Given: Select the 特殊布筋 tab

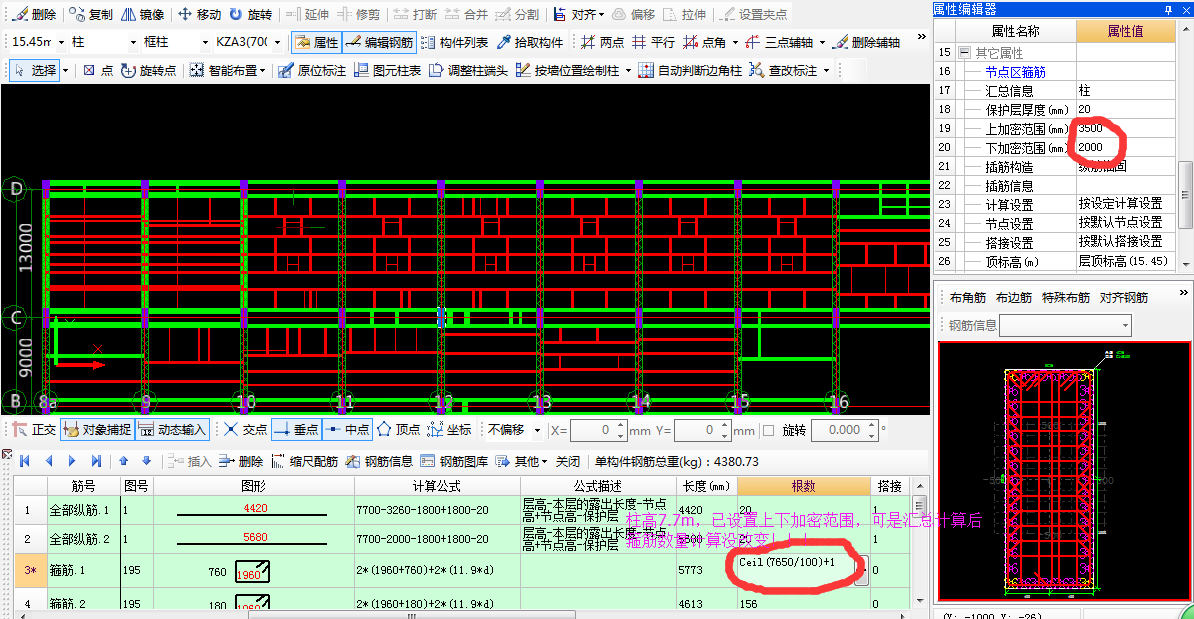Looking at the screenshot, I should 1065,298.
